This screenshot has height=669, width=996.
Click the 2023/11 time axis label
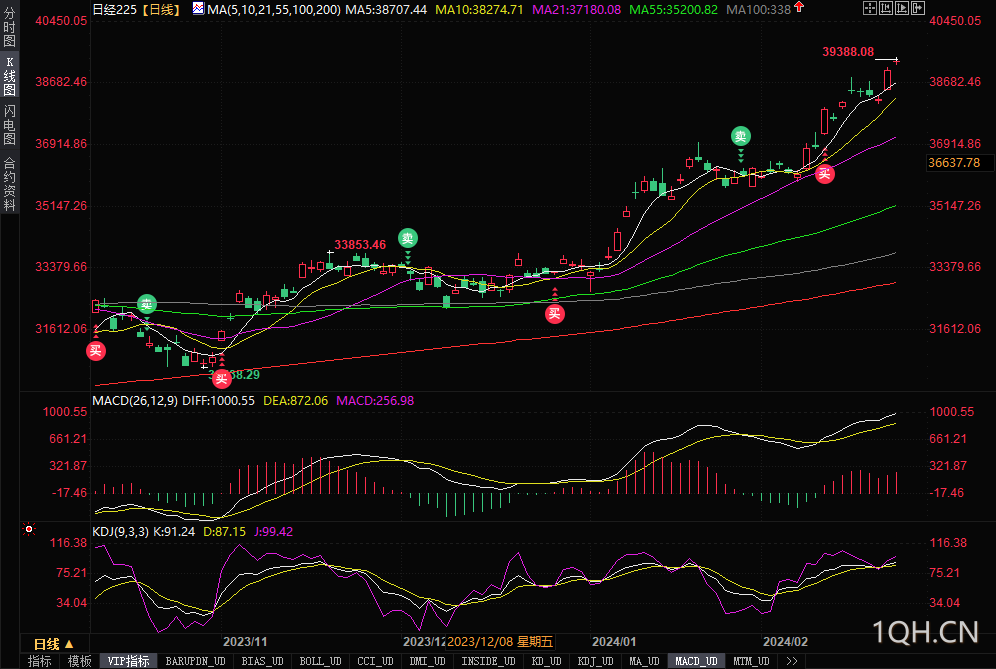point(245,642)
